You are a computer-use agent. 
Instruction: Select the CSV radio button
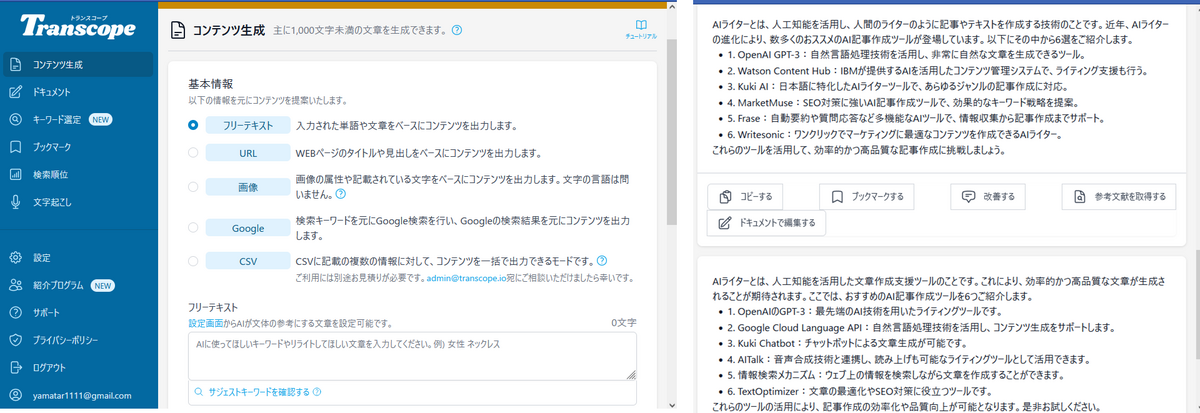[x=193, y=260]
